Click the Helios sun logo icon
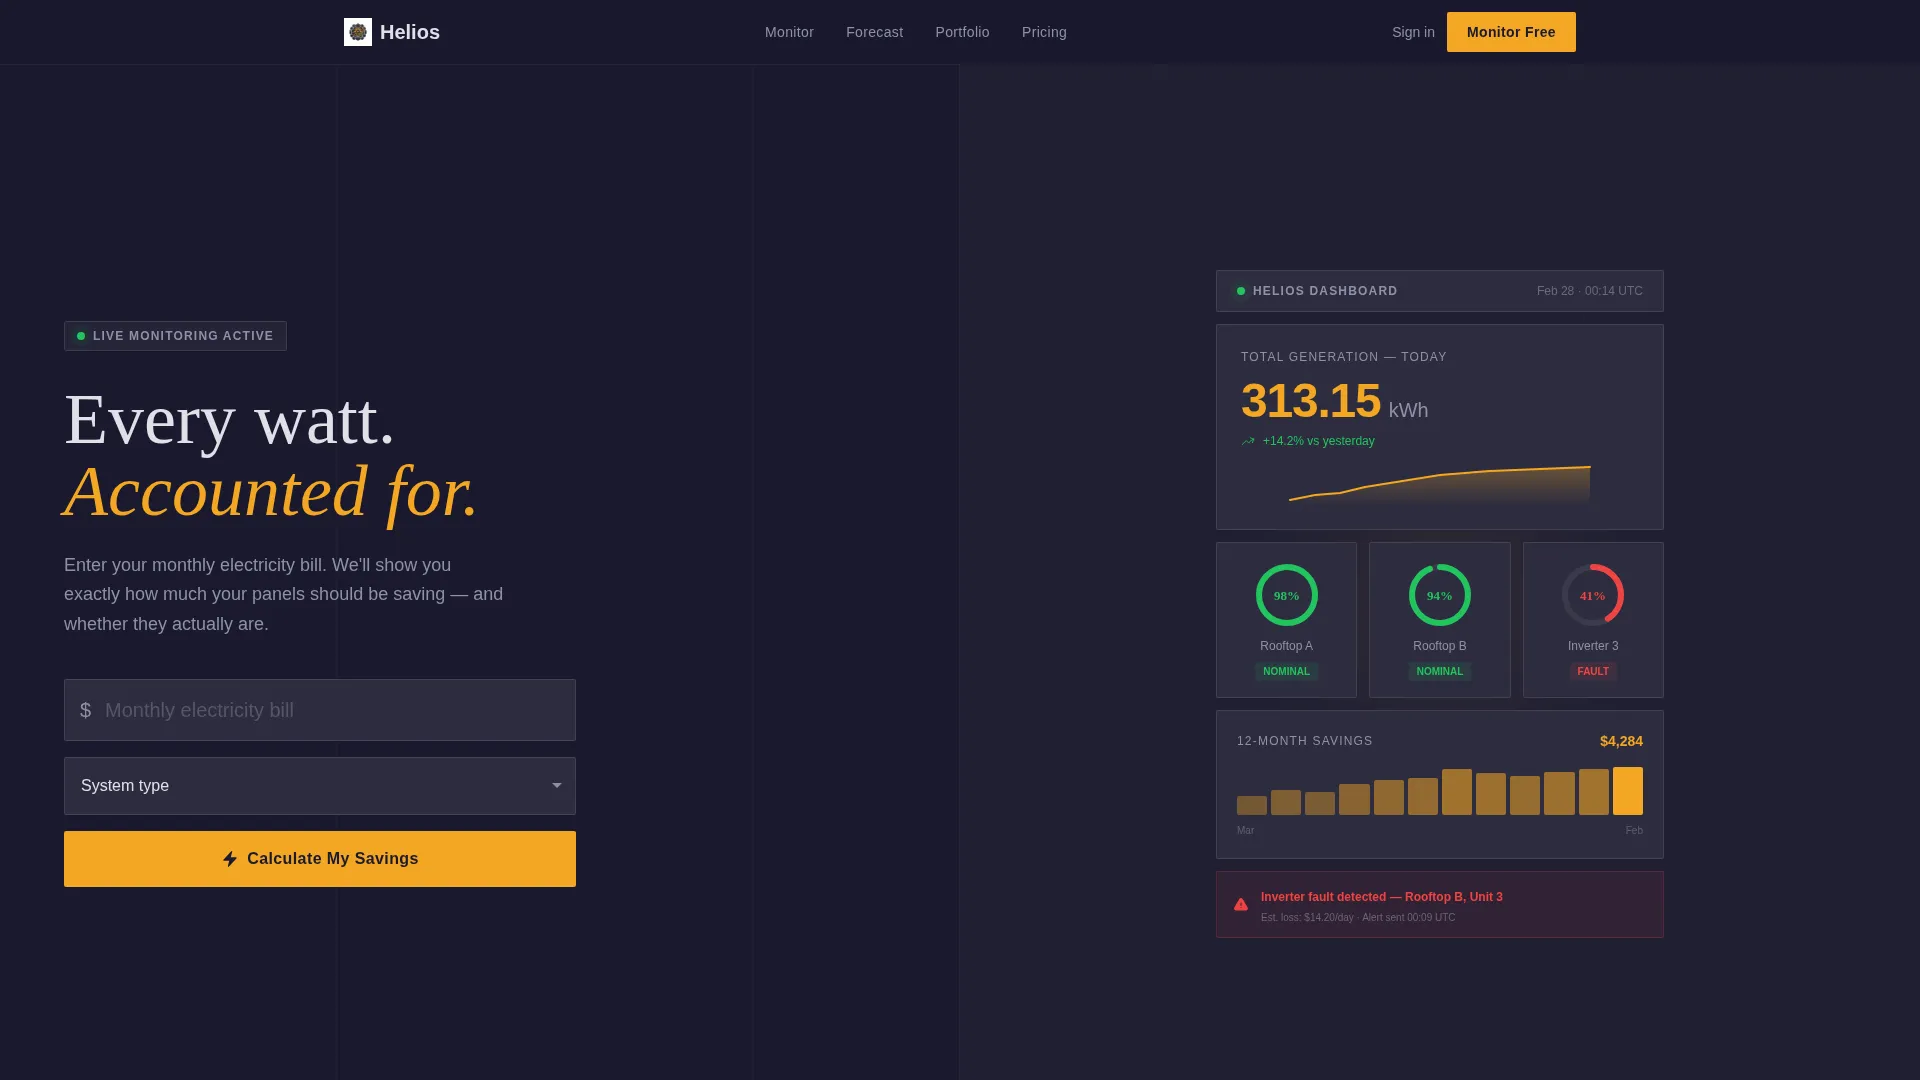Screen dimensions: 1920x1080 358,32
